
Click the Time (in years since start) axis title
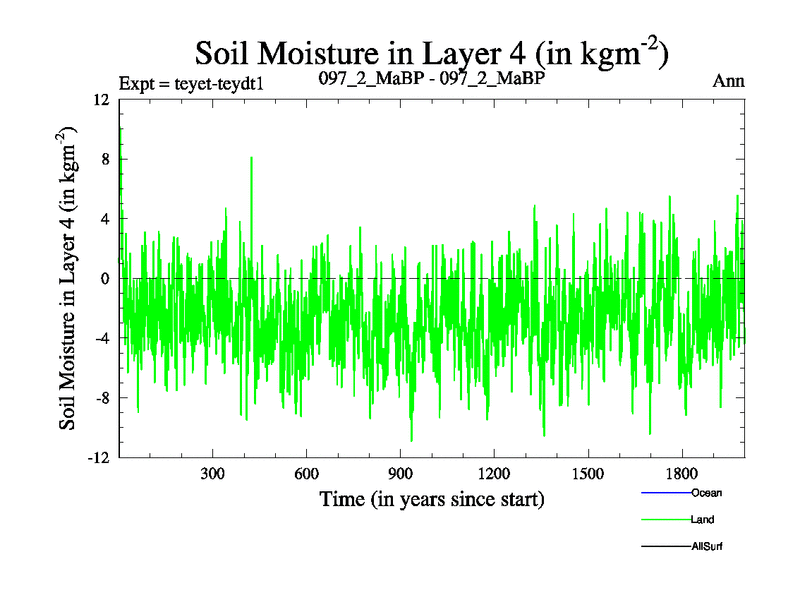[x=431, y=498]
